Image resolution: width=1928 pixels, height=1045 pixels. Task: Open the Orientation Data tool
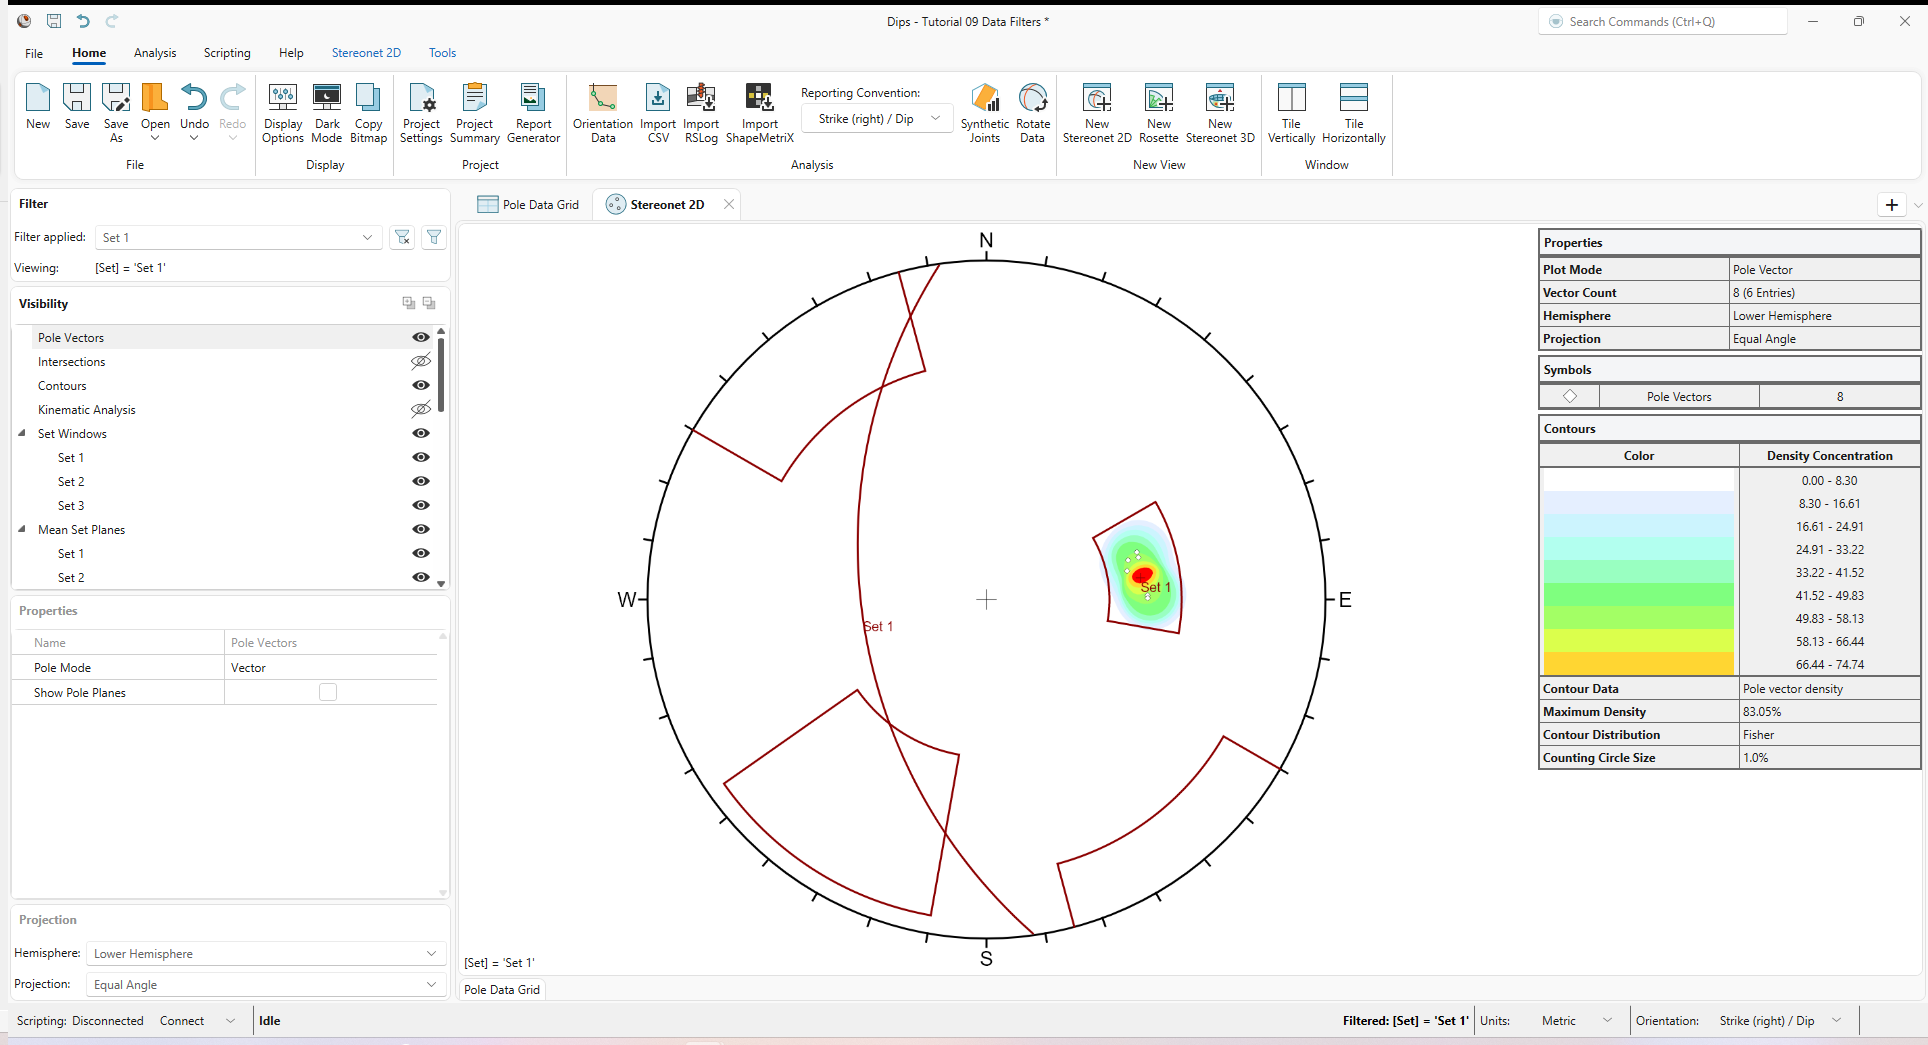pos(602,110)
